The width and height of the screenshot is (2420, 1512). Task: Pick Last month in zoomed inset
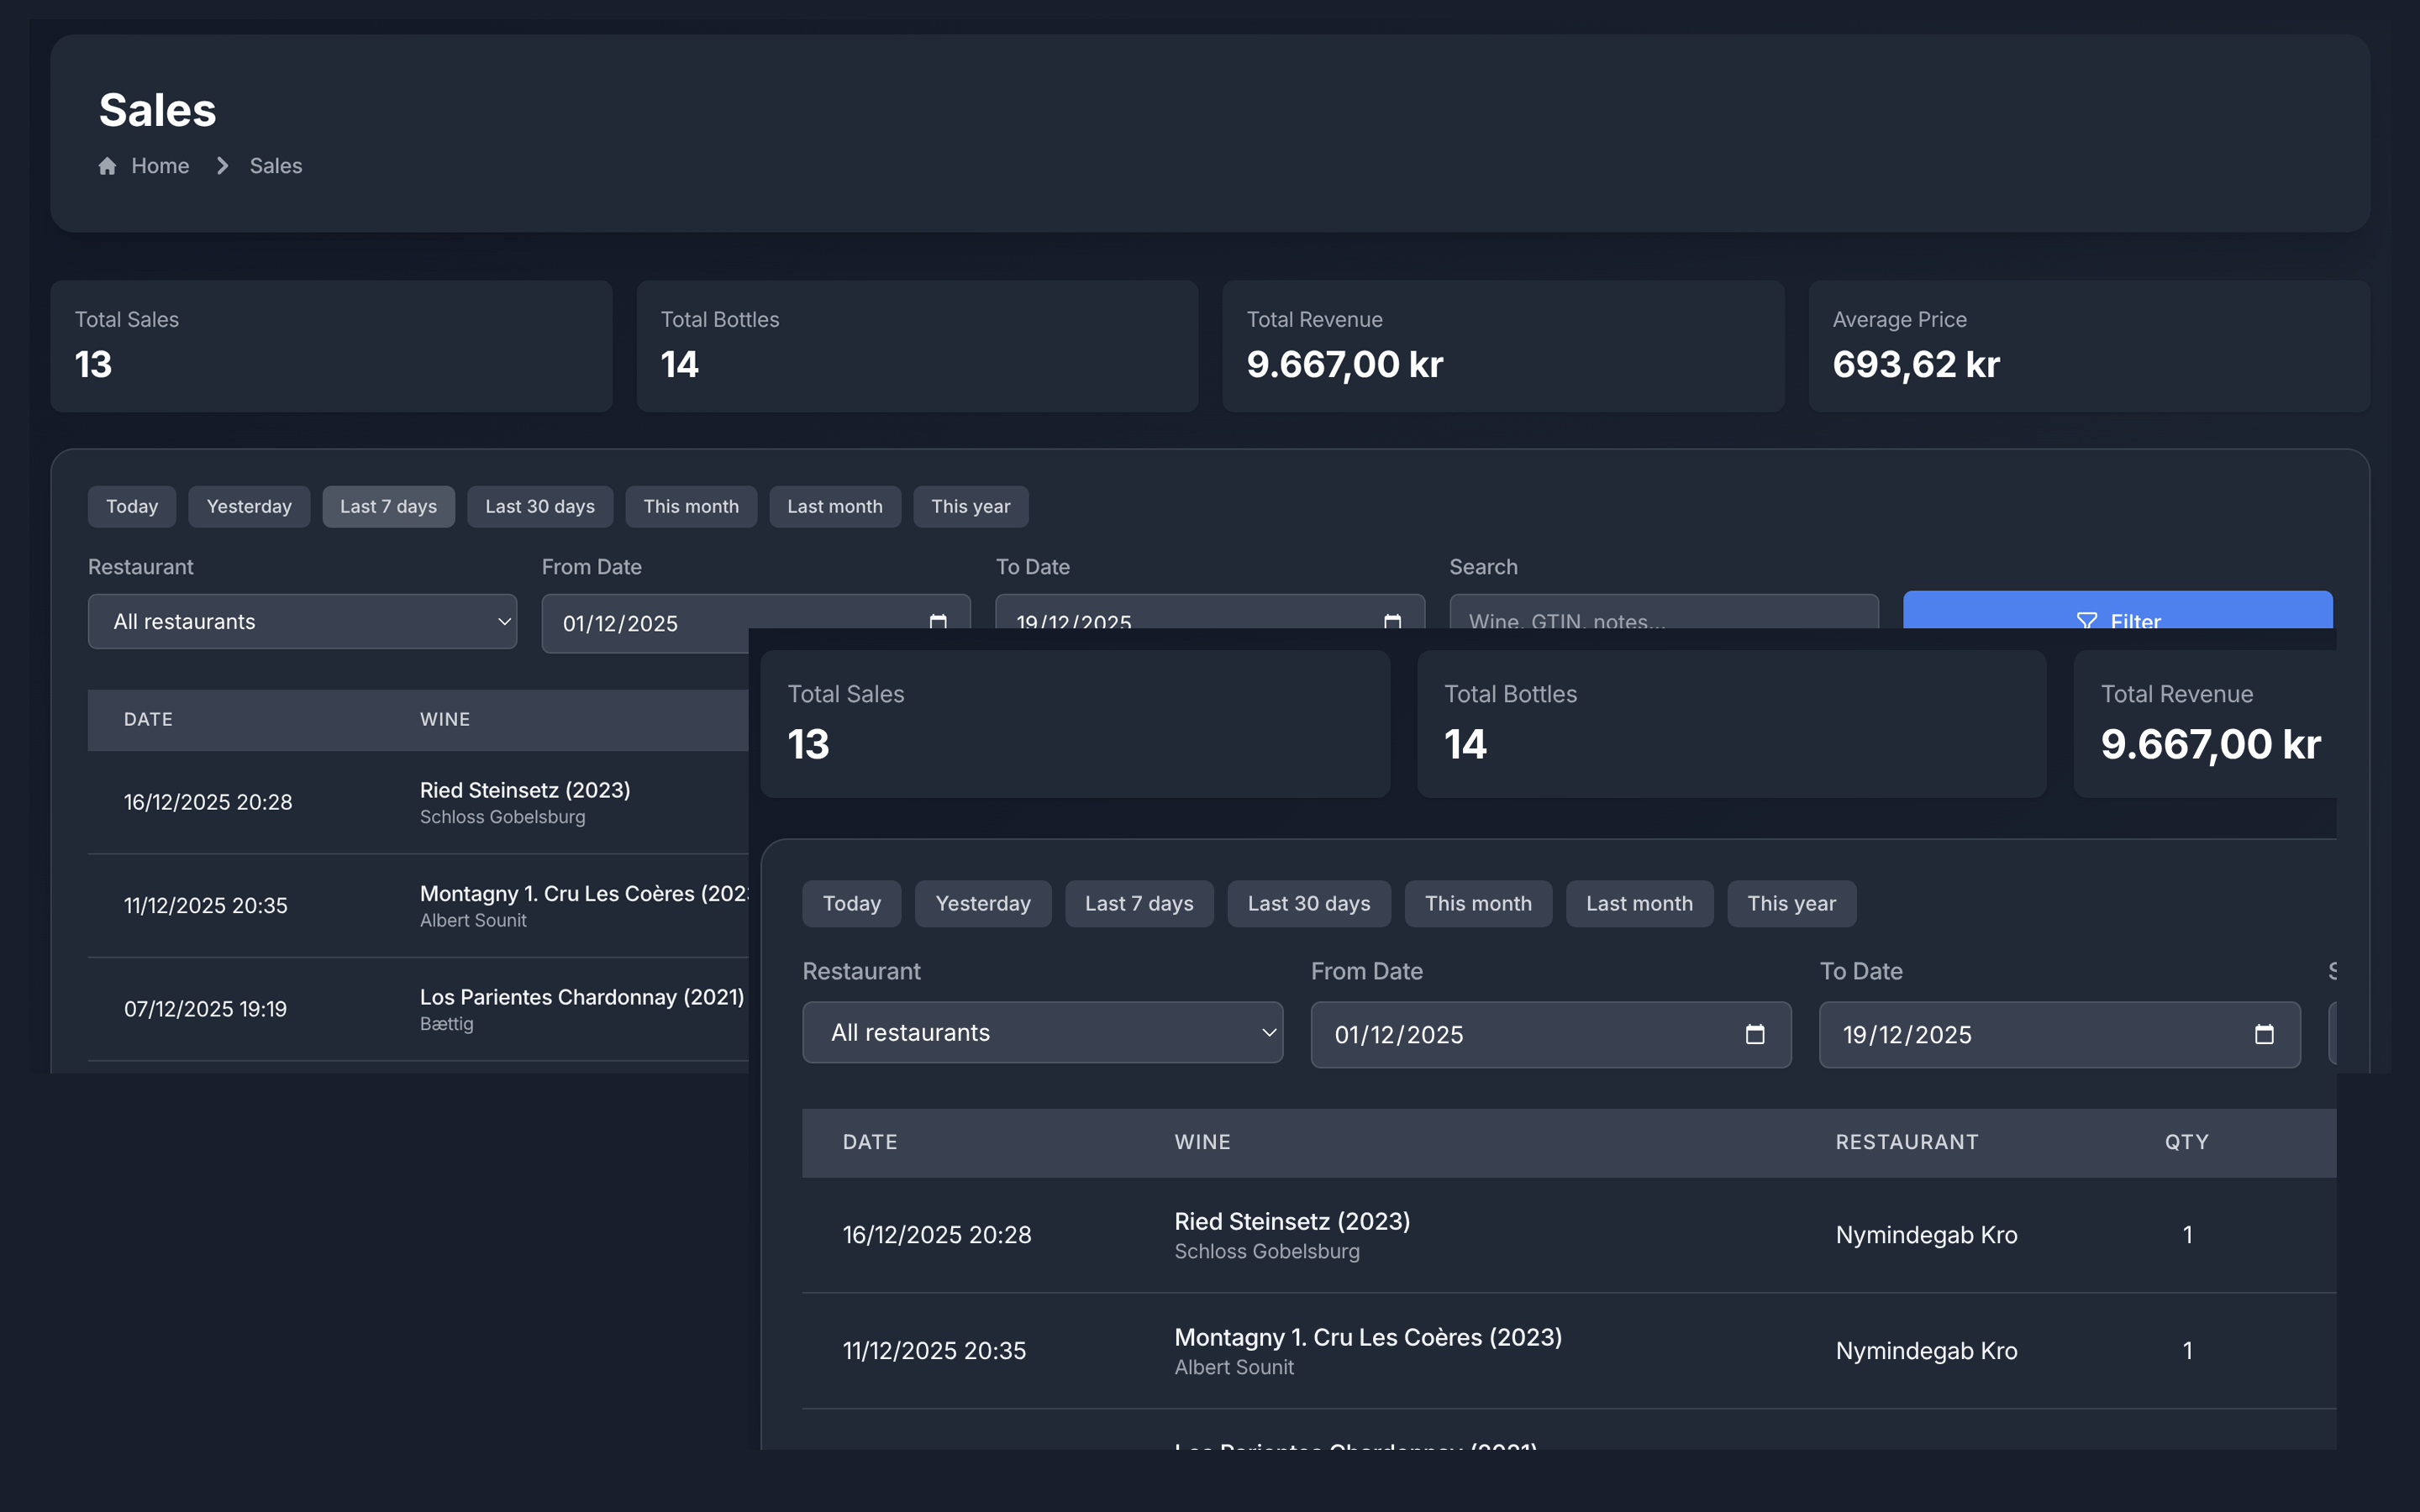click(x=1640, y=903)
